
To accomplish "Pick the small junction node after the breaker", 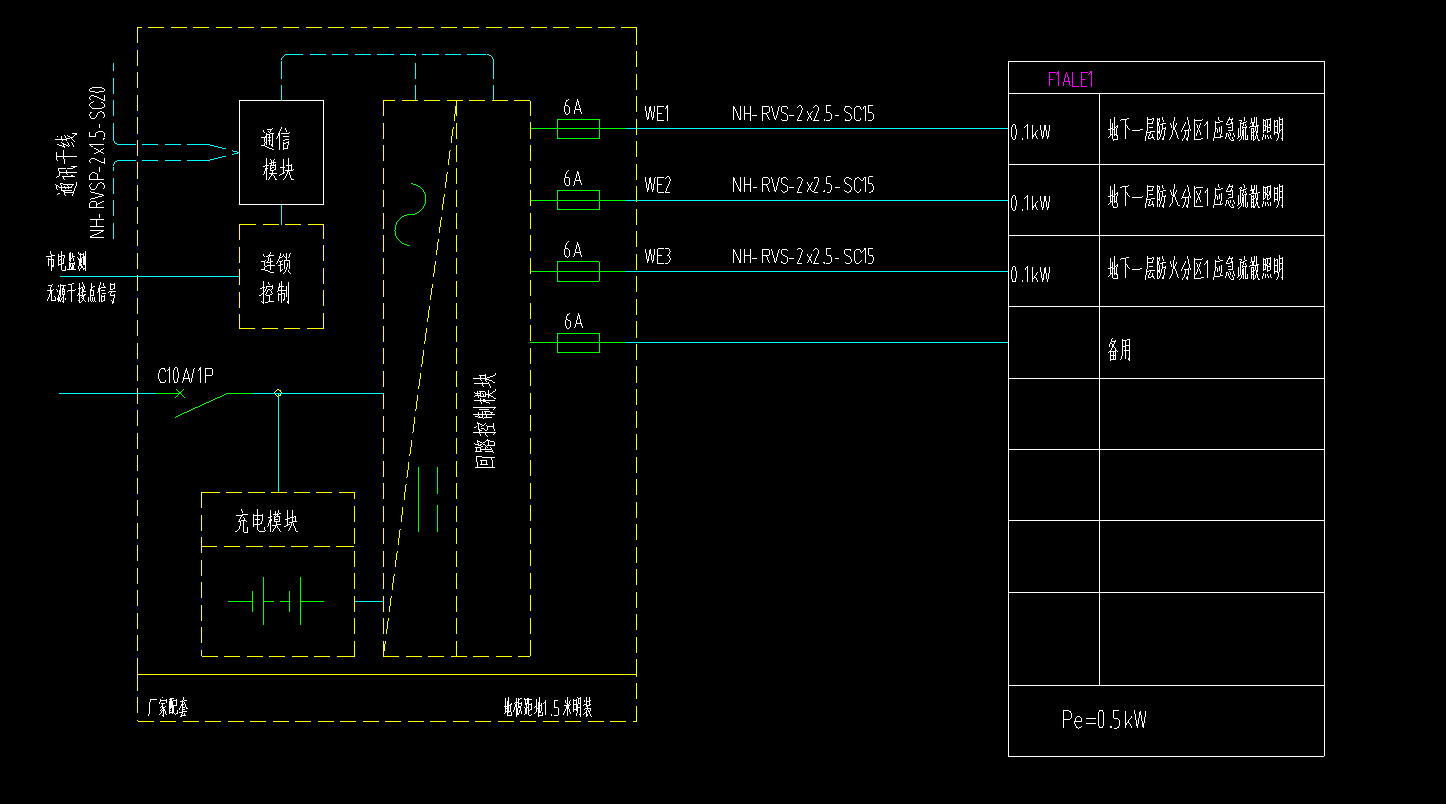I will tap(278, 393).
